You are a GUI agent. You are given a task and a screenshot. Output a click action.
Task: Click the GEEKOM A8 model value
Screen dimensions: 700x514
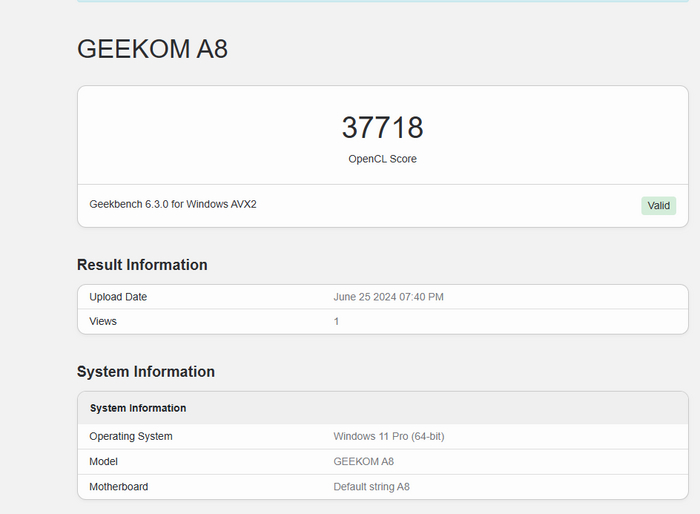click(x=363, y=461)
